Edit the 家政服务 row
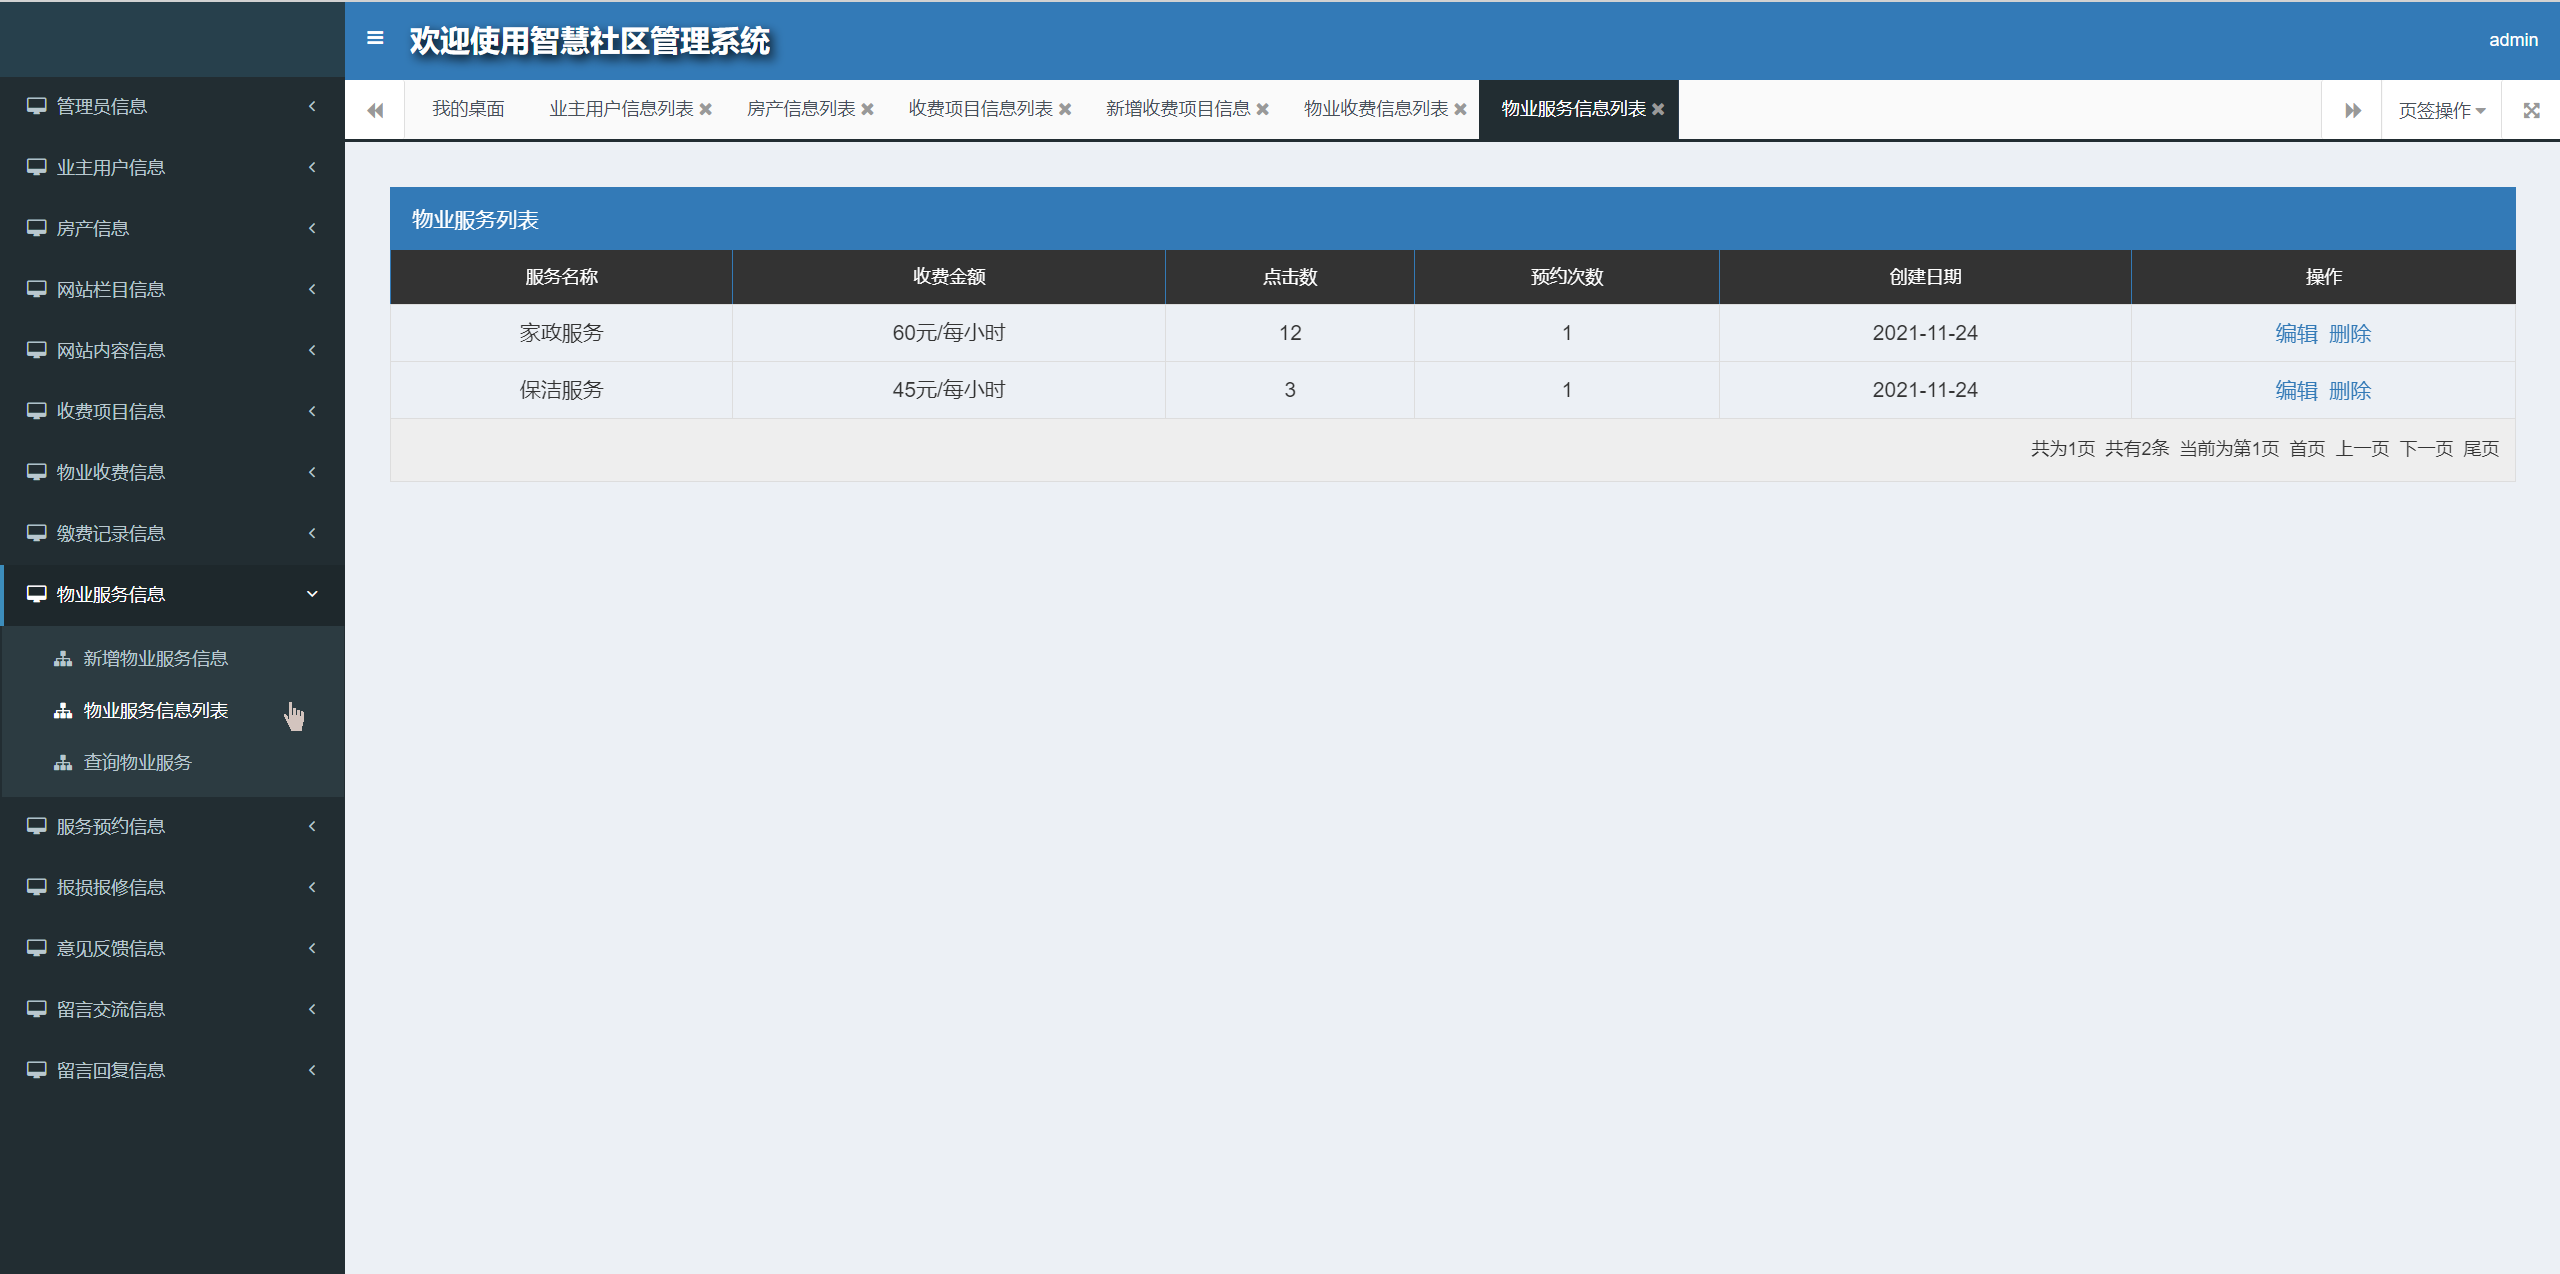2560x1274 pixels. coord(2296,333)
